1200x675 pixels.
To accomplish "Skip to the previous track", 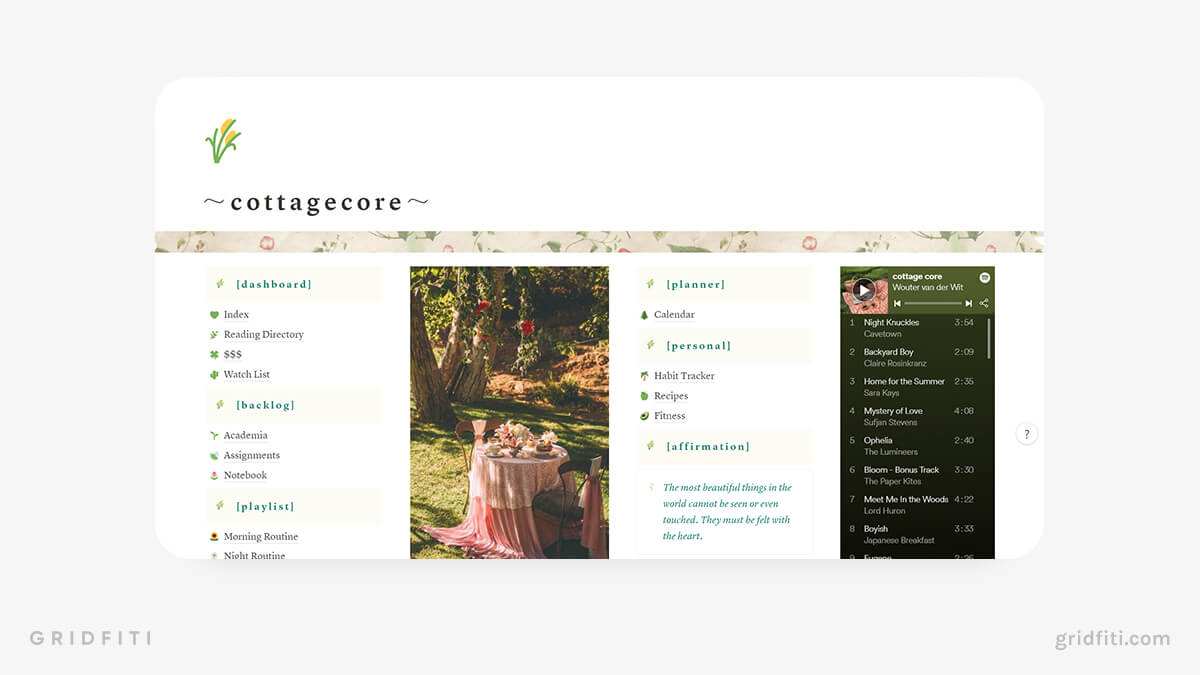I will pyautogui.click(x=897, y=303).
